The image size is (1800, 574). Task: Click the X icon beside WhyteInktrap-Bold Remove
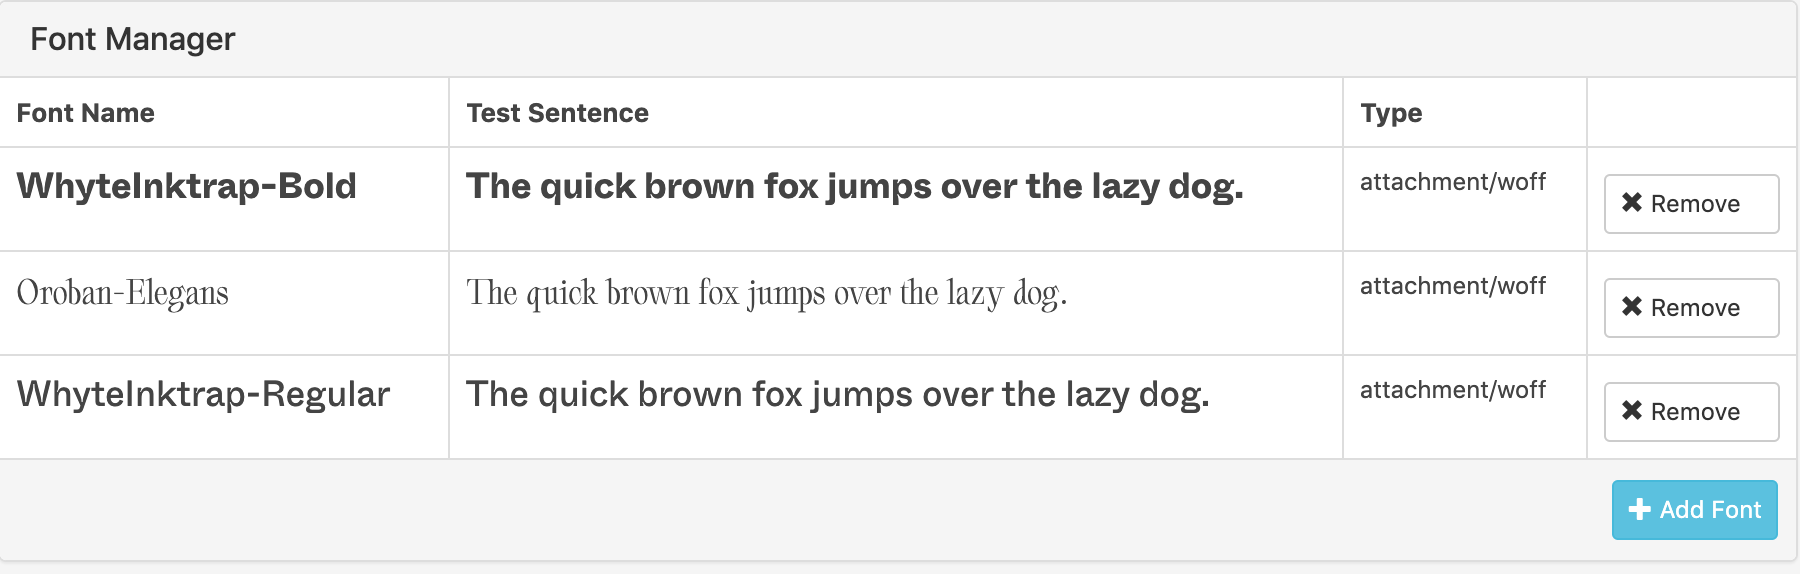1632,203
